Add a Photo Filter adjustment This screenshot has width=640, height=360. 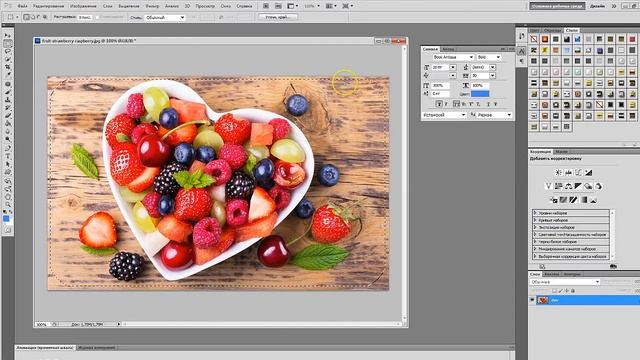588,186
